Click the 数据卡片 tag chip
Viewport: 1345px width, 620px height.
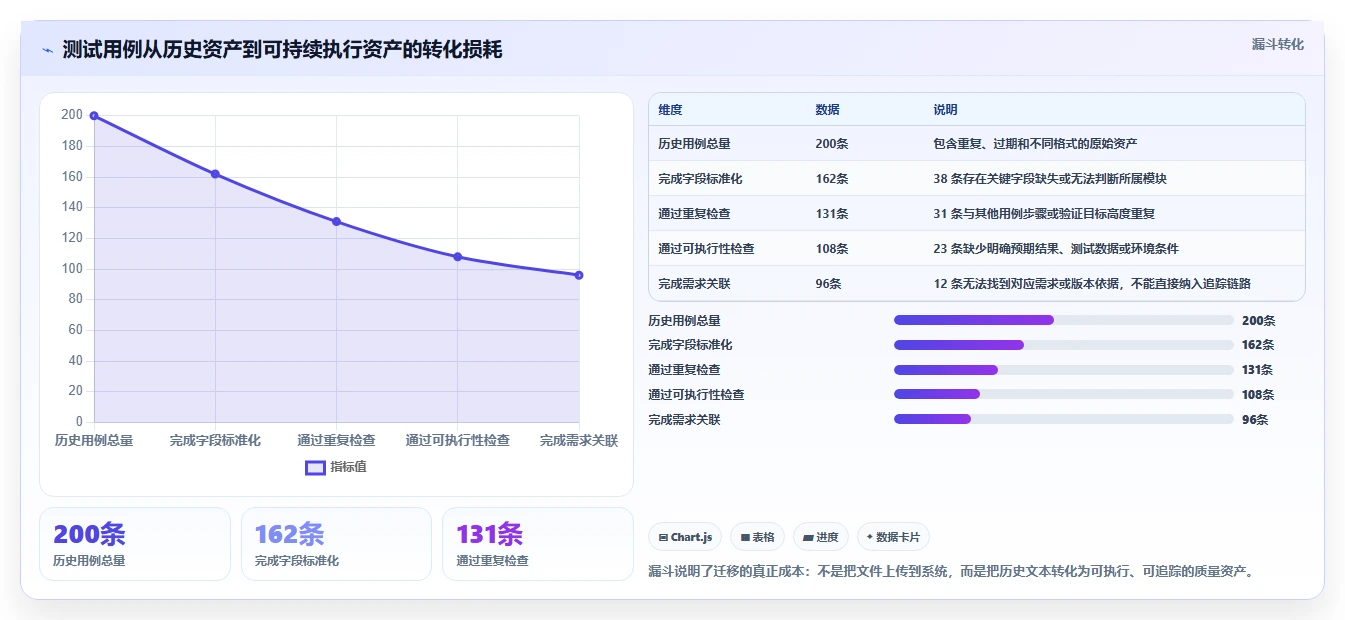tap(893, 537)
